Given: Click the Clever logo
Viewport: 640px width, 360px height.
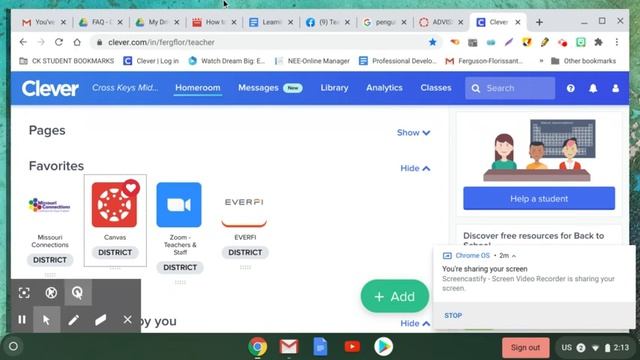Looking at the screenshot, I should pos(50,88).
